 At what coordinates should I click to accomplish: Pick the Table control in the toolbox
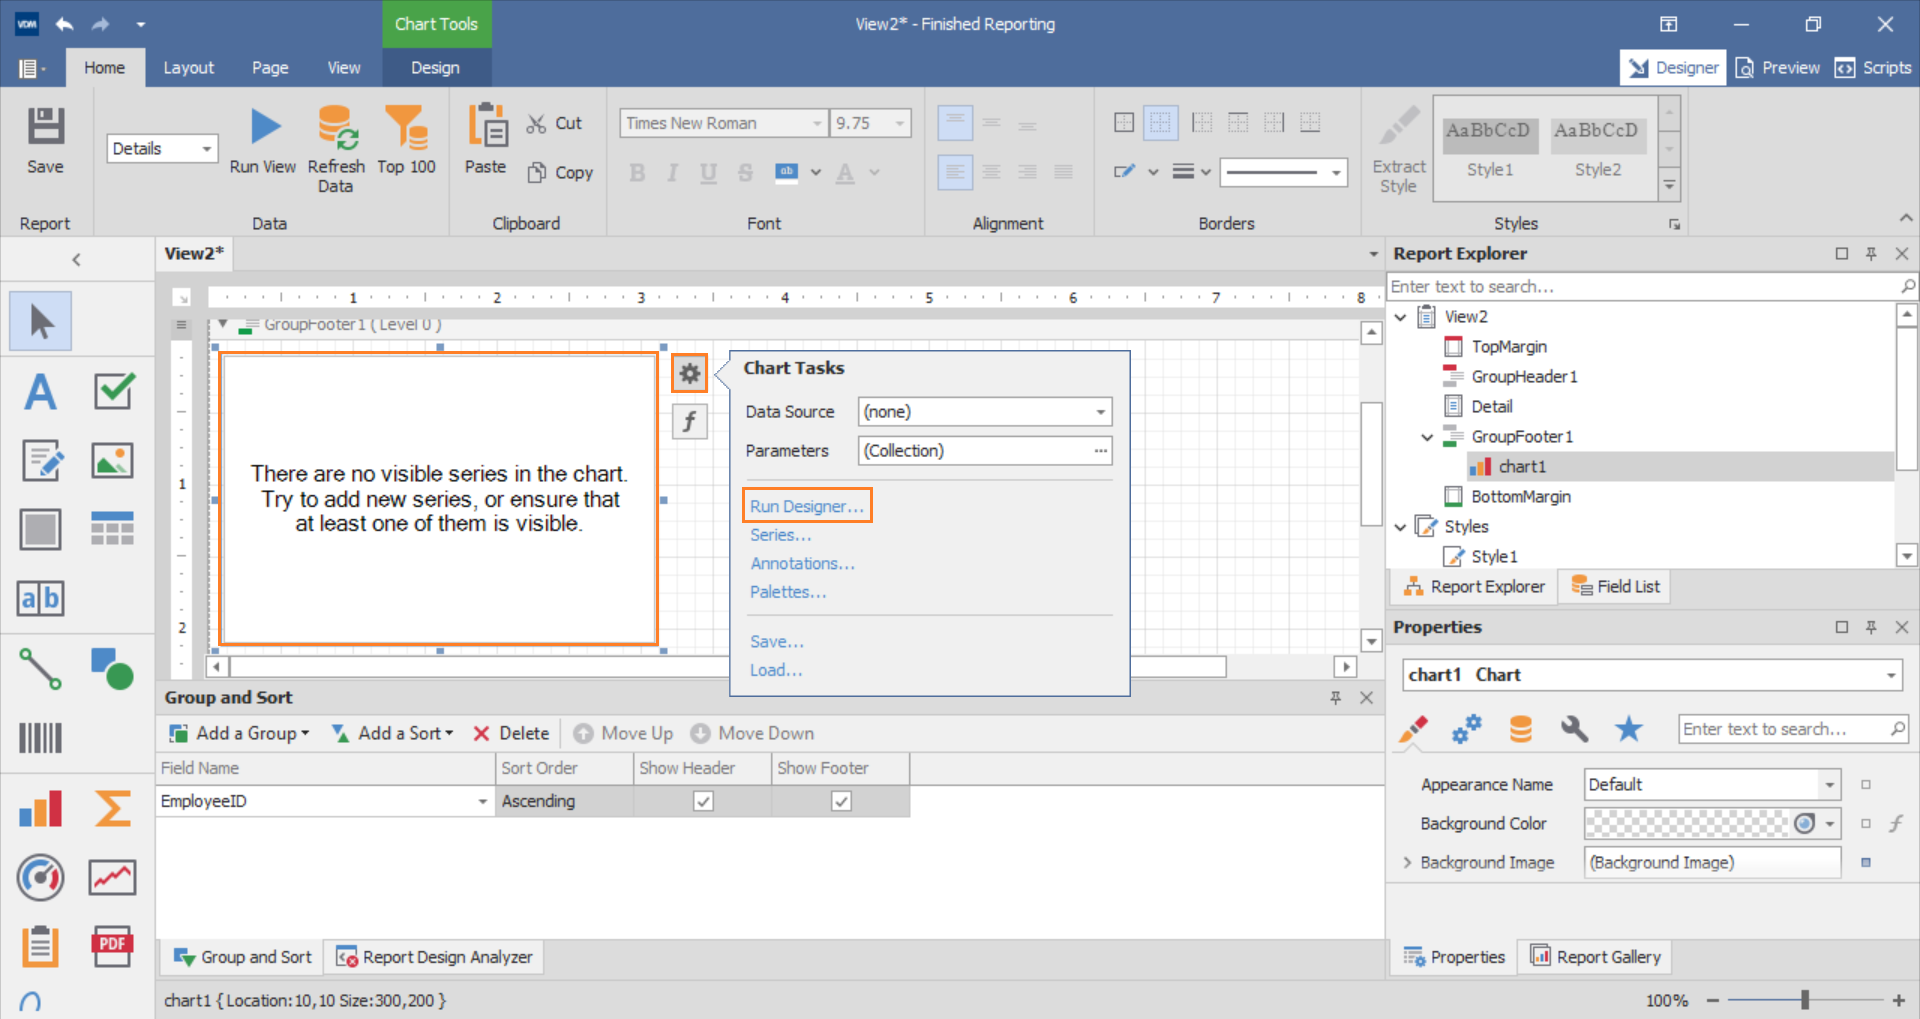tap(113, 529)
